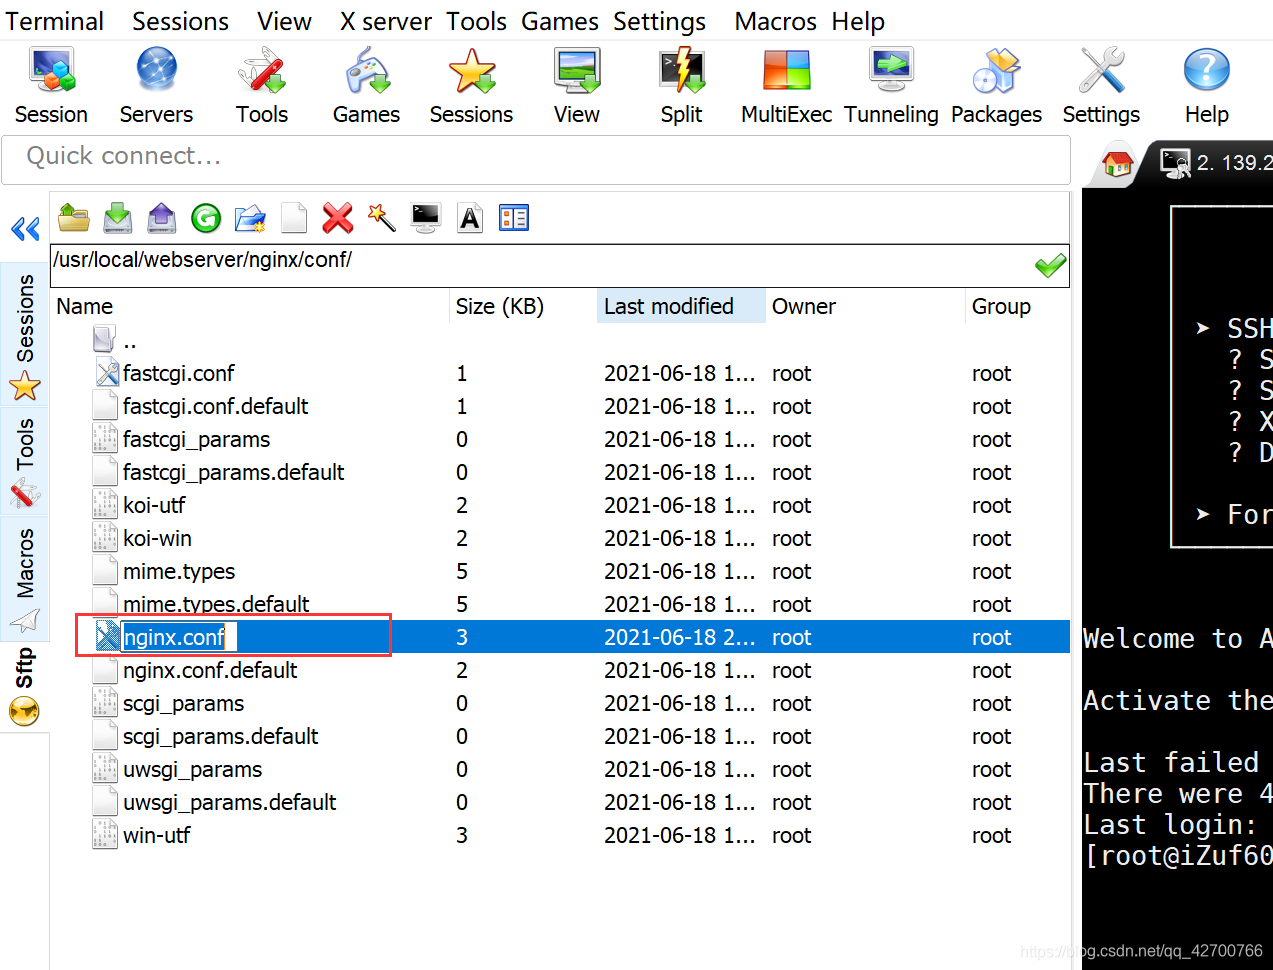Select the Tools side tab
This screenshot has width=1273, height=970.
25,461
